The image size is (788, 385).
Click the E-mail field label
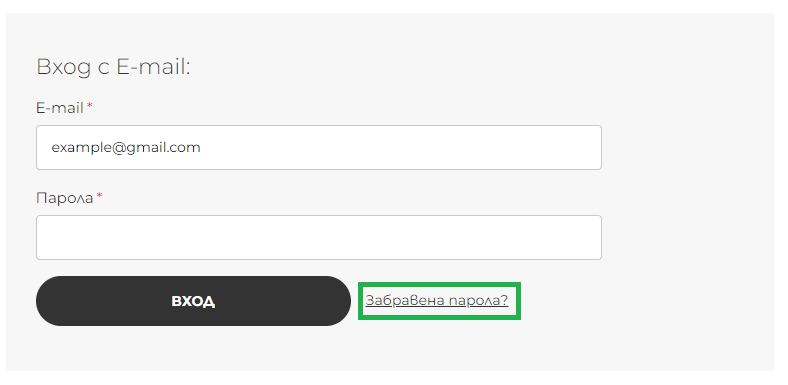[x=59, y=108]
